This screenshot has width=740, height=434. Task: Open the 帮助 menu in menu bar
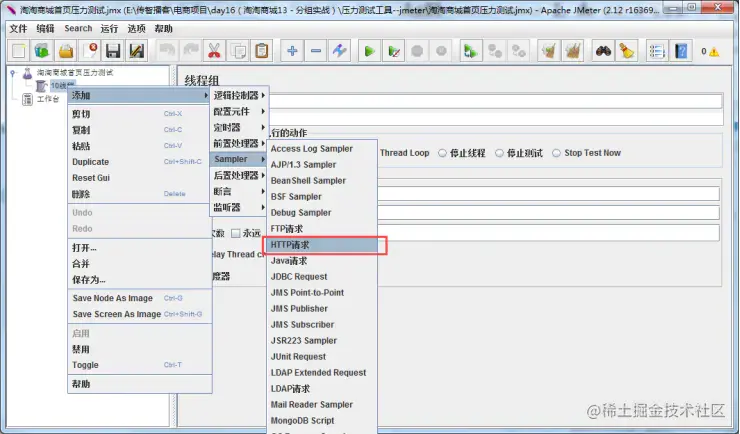[x=163, y=29]
